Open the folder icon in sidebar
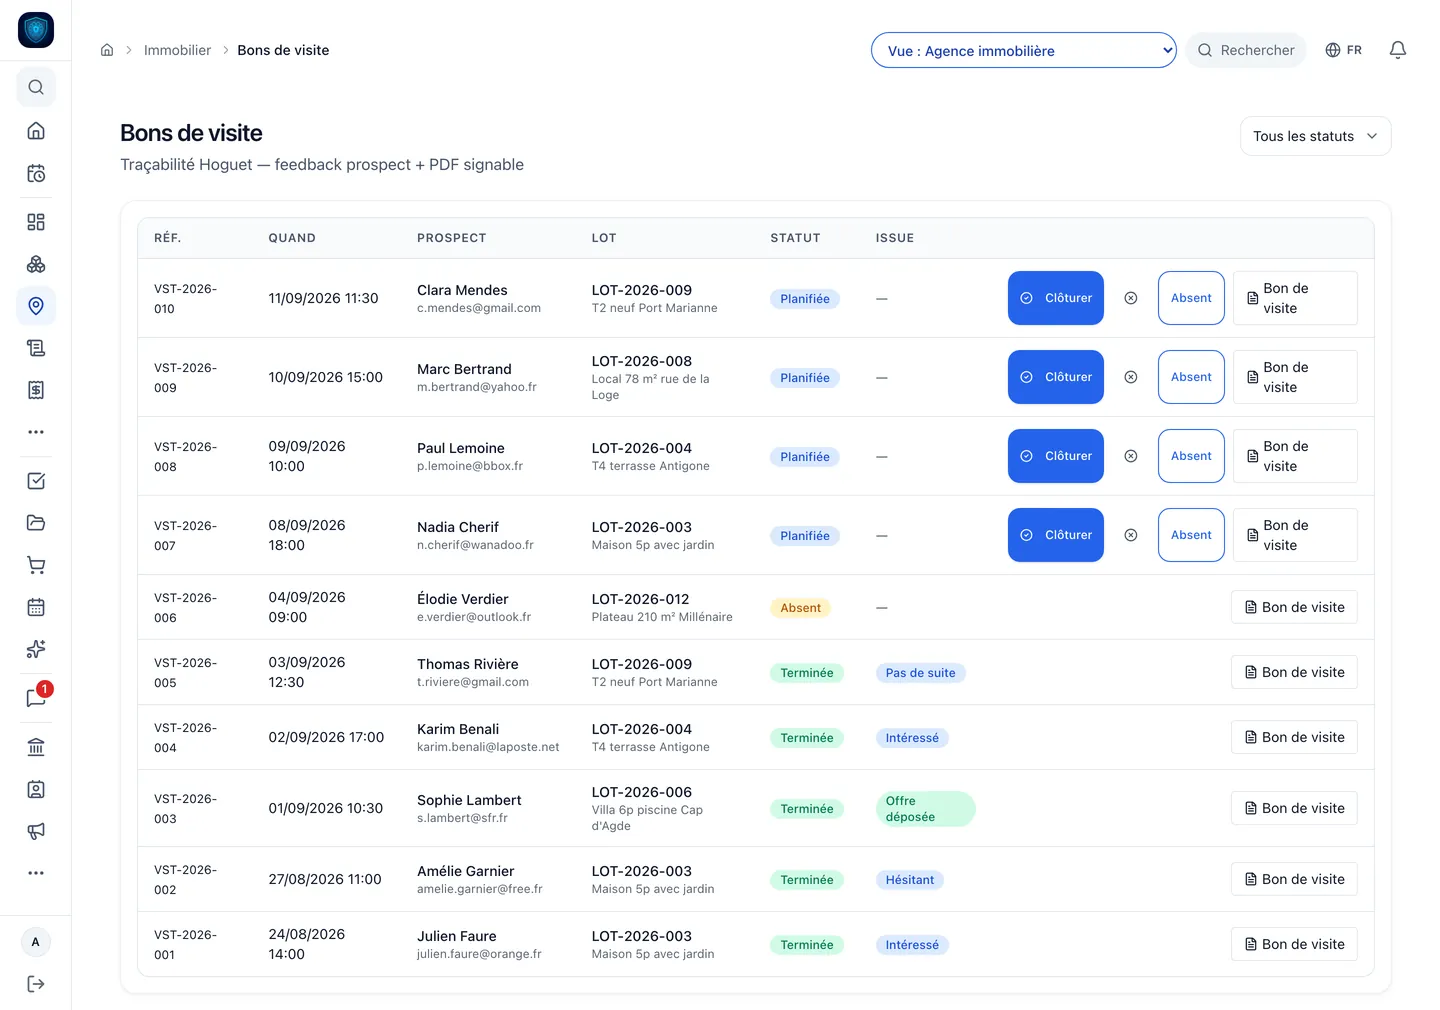The width and height of the screenshot is (1440, 1010). point(36,523)
